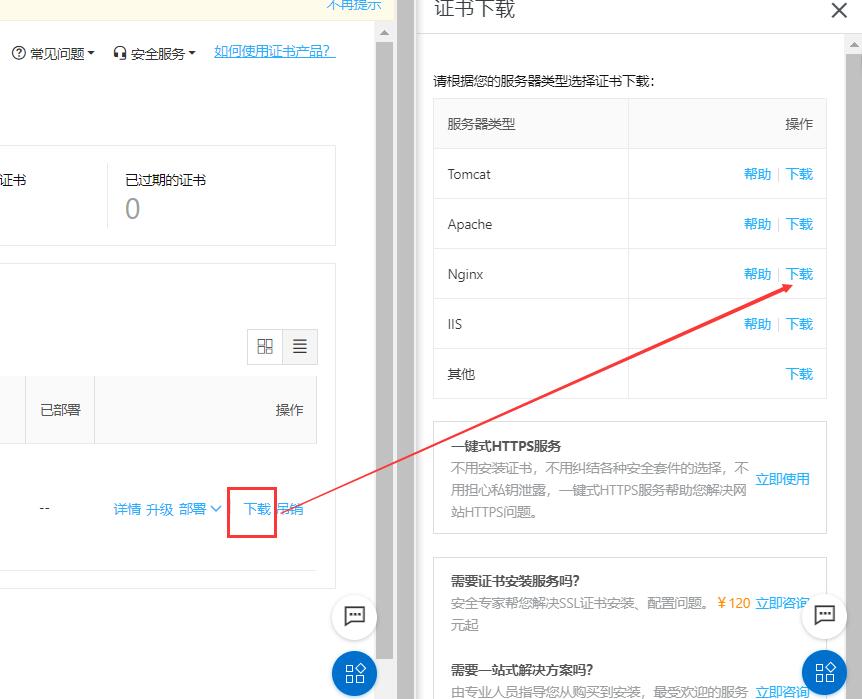
Task: Download the 其他 type certificate
Action: 799,375
